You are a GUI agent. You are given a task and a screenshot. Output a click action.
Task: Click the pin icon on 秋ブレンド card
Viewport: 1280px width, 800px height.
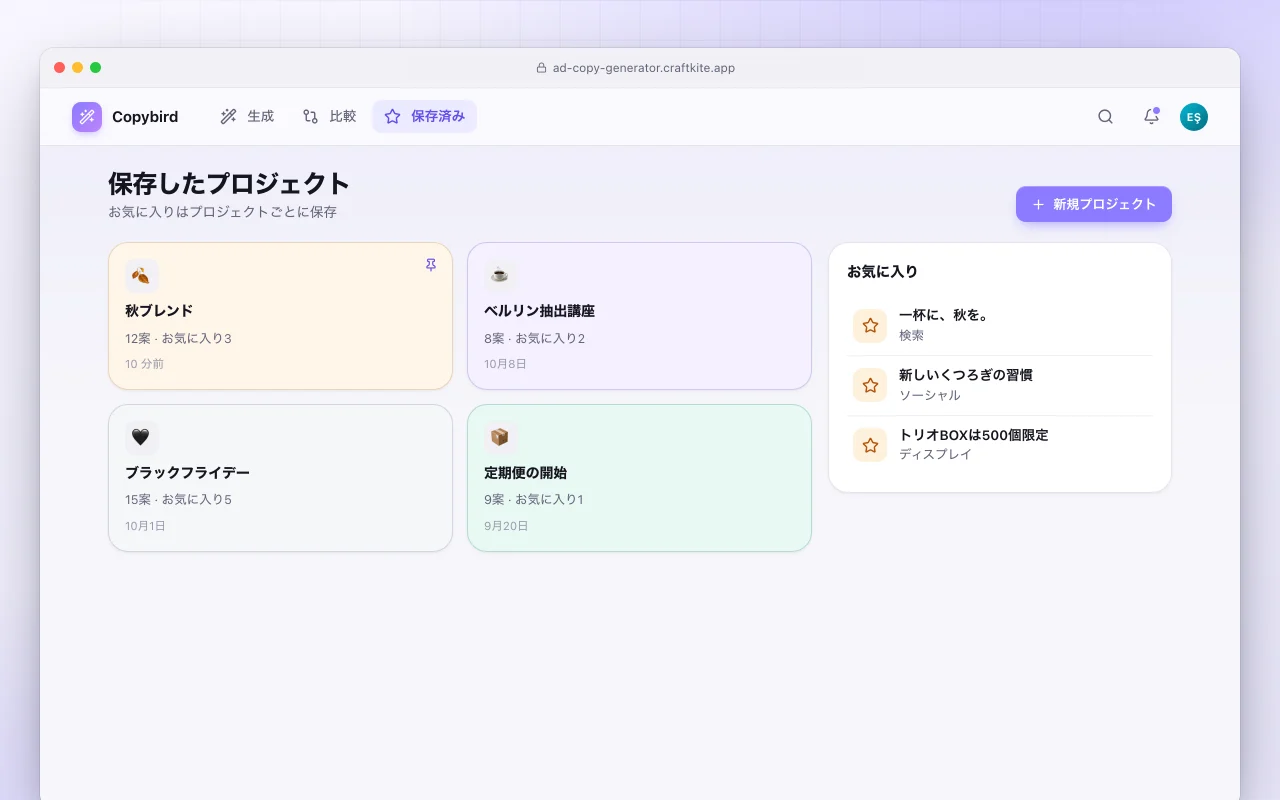point(431,265)
